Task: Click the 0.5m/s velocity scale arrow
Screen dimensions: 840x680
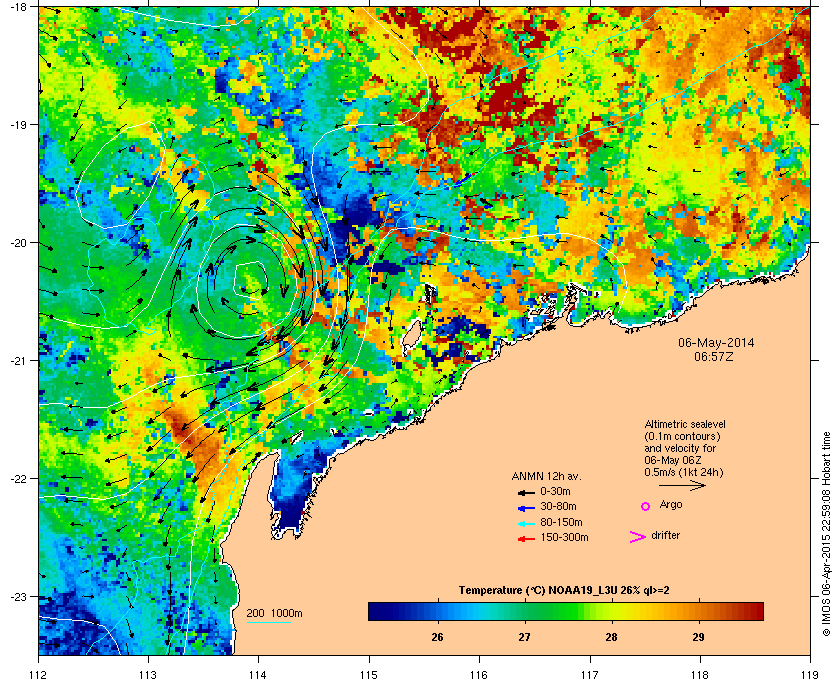Action: click(682, 485)
